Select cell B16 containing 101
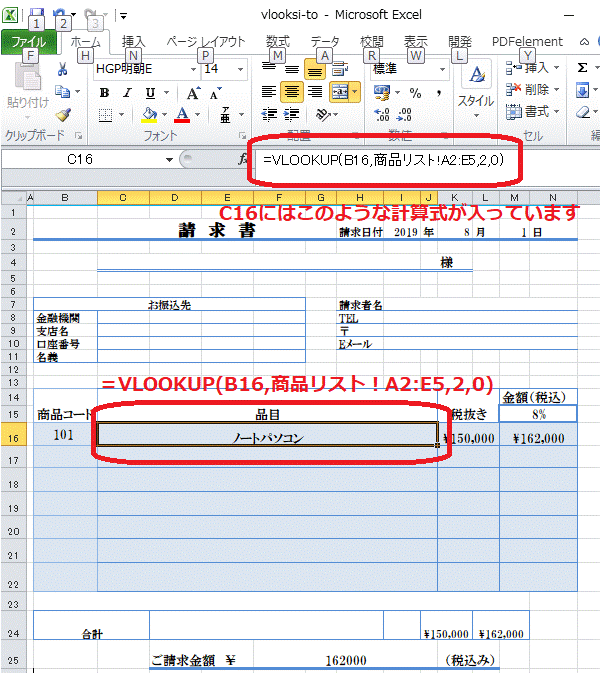Screen dimensions: 600x673 tap(65, 437)
